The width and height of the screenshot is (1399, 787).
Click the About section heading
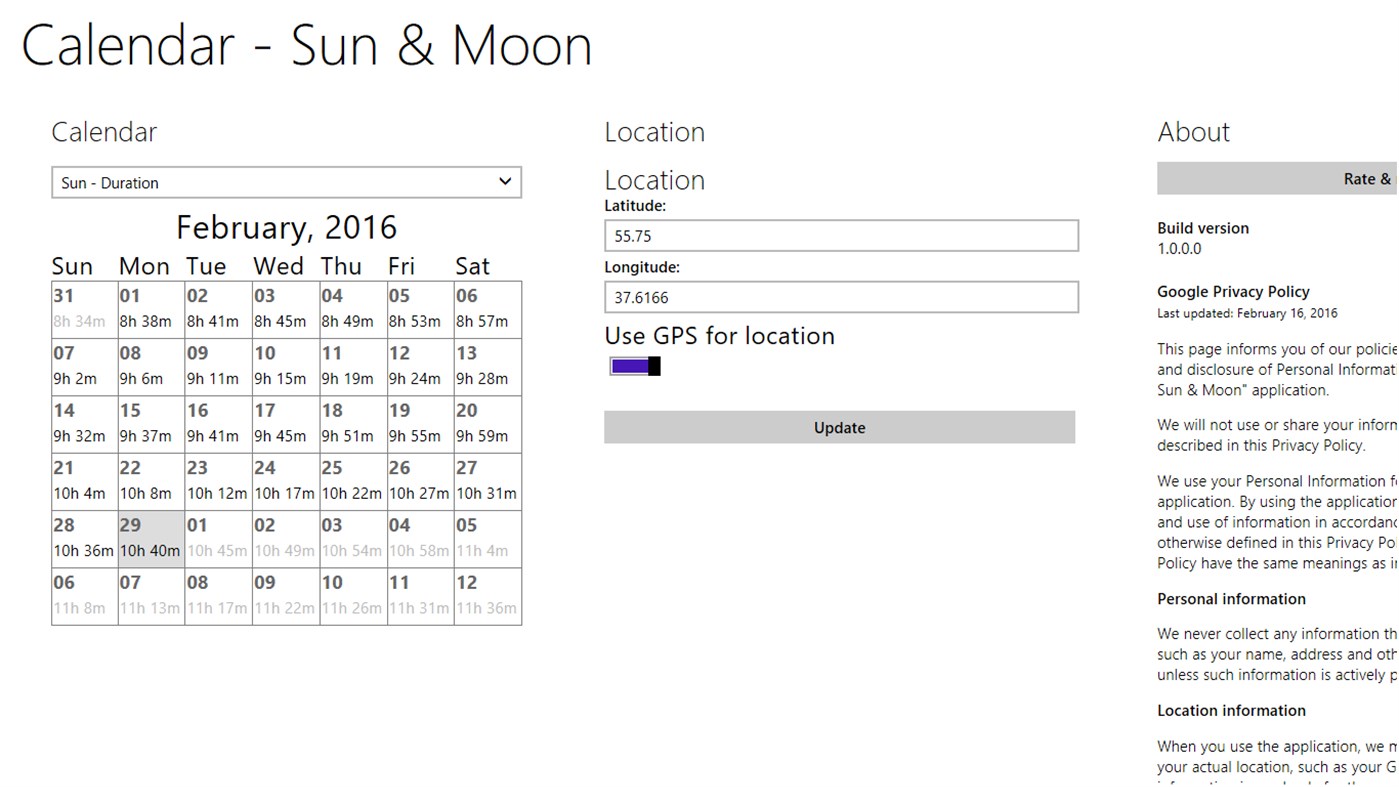[x=1193, y=131]
